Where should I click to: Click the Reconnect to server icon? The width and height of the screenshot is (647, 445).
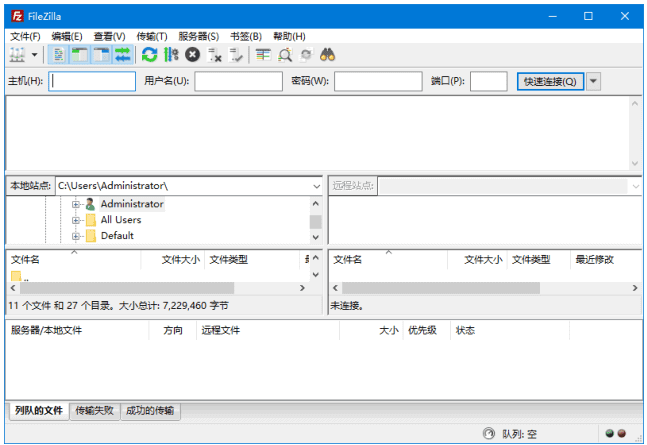[236, 55]
